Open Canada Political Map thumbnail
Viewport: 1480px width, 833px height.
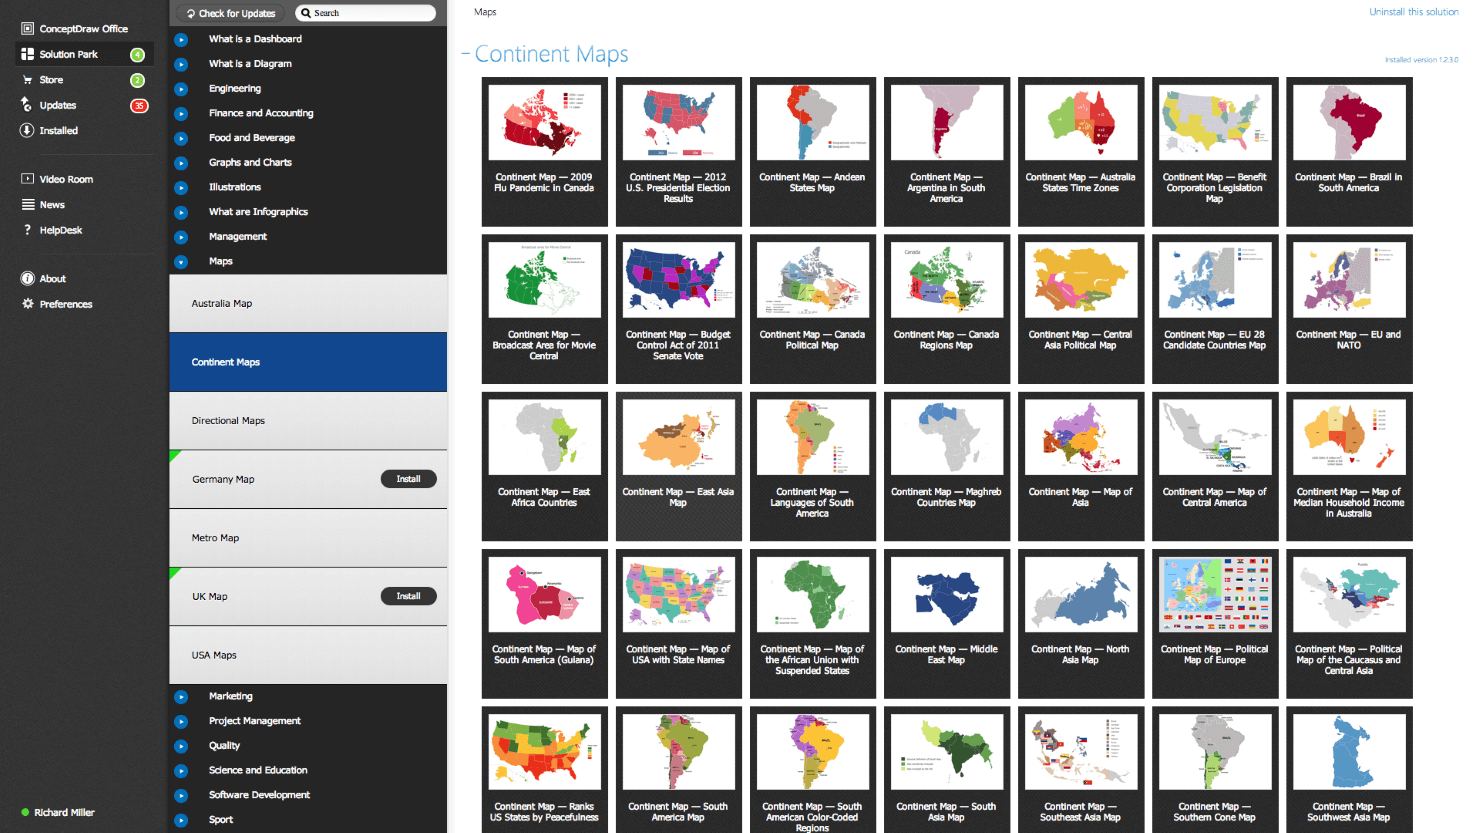pos(812,309)
